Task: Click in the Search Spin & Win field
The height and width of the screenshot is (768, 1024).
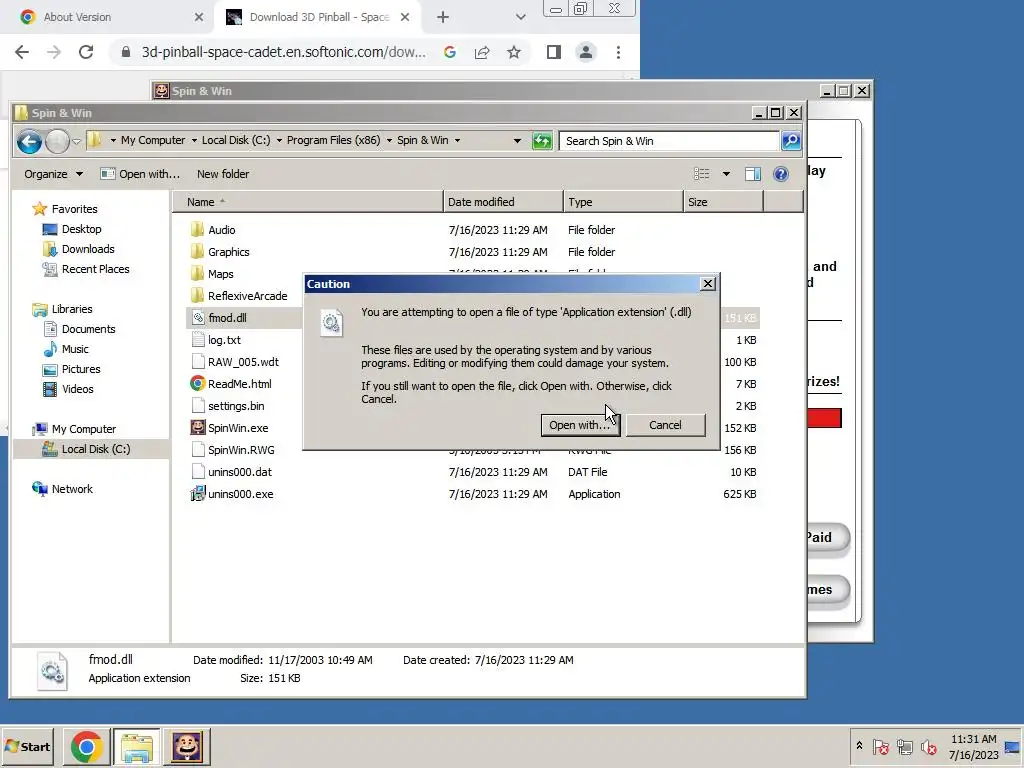Action: pyautogui.click(x=669, y=141)
